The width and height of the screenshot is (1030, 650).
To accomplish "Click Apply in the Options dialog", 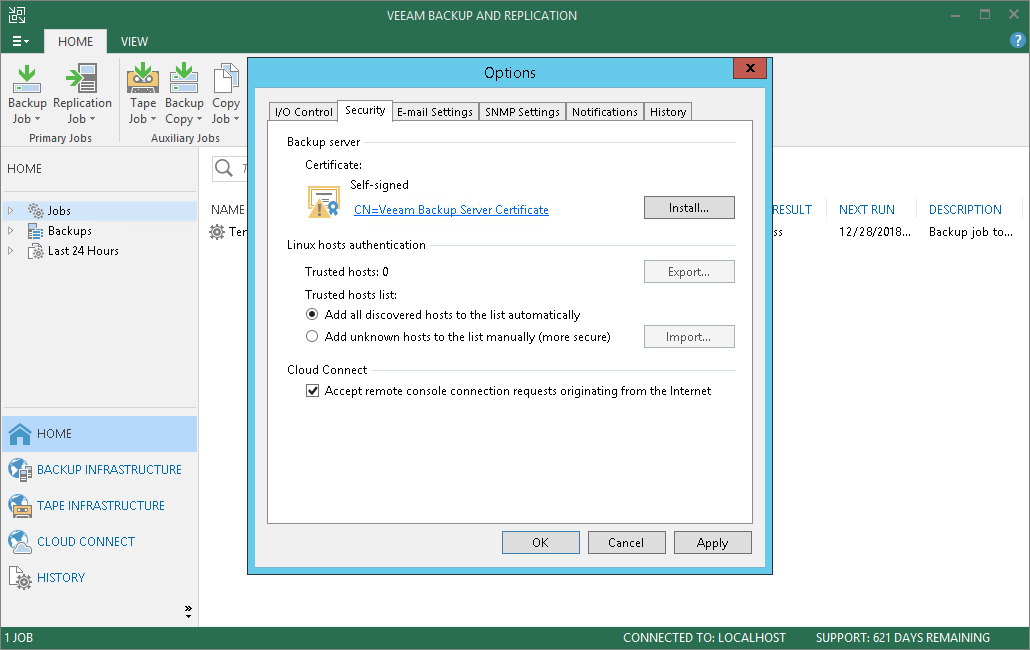I will tap(713, 542).
